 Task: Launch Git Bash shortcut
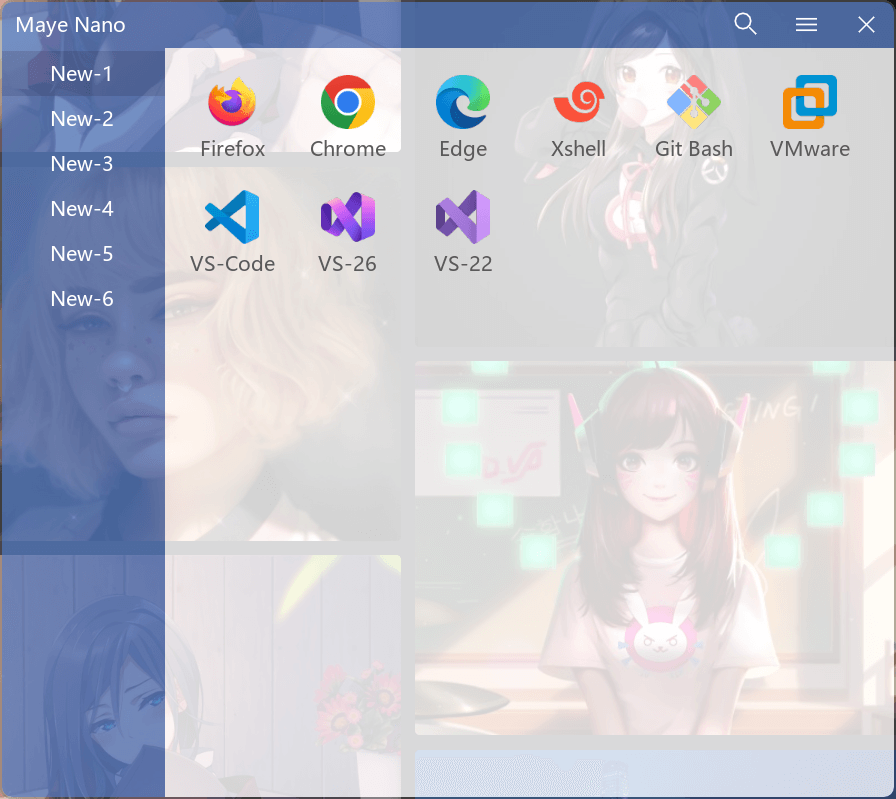[x=694, y=103]
